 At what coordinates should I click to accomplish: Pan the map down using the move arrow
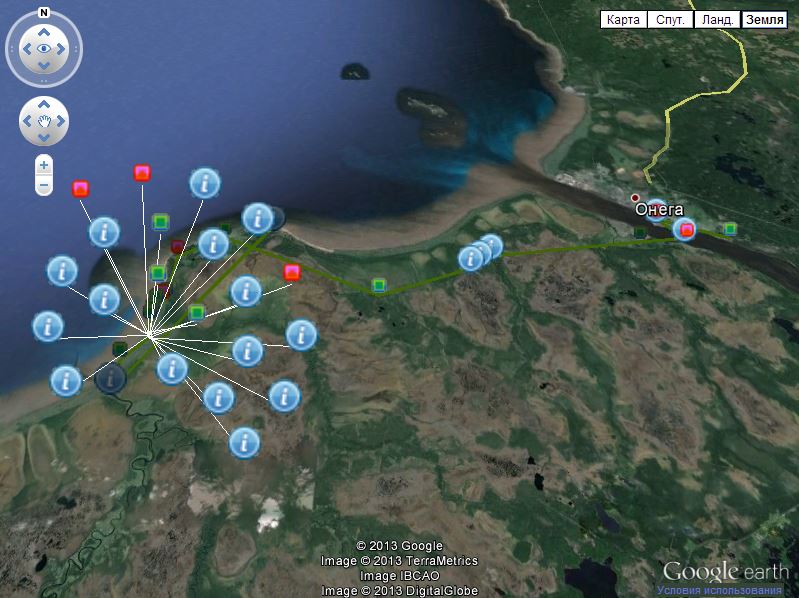pos(44,139)
